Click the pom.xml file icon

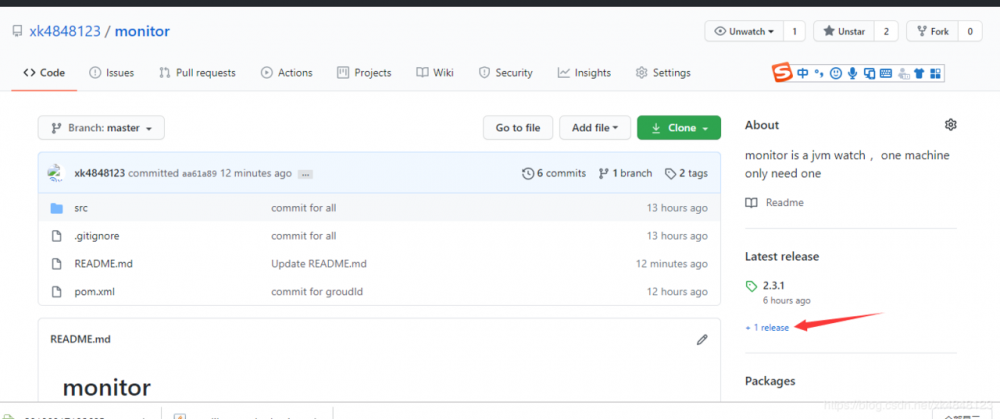pos(57,291)
